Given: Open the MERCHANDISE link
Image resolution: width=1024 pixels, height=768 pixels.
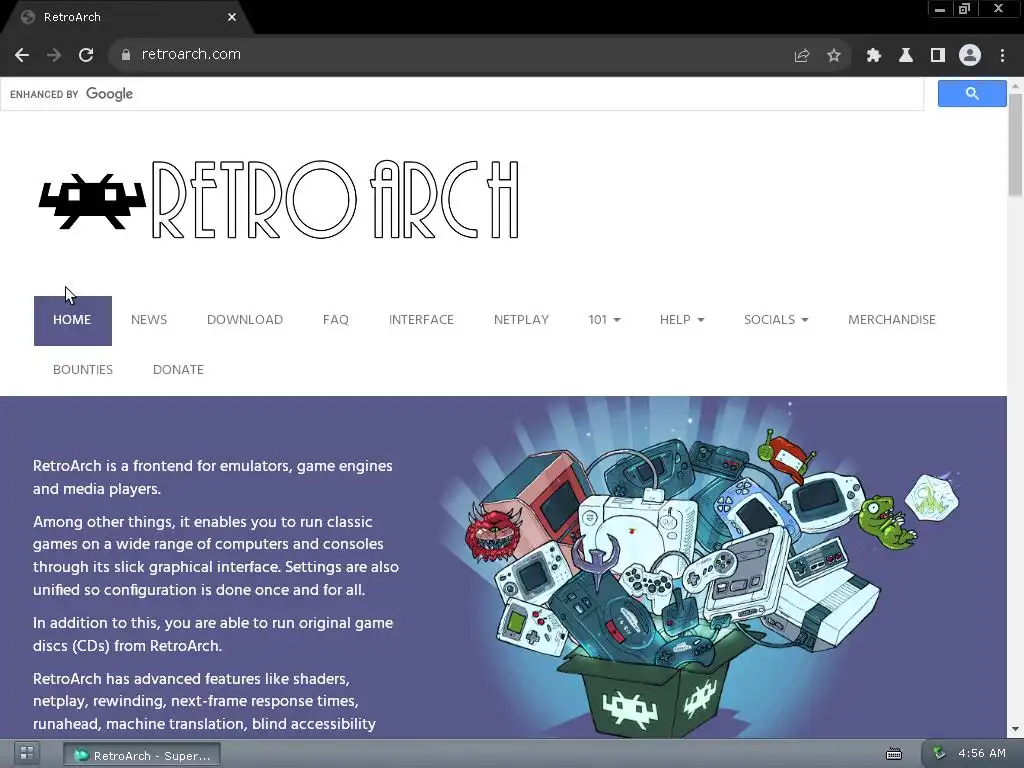Looking at the screenshot, I should pos(891,320).
